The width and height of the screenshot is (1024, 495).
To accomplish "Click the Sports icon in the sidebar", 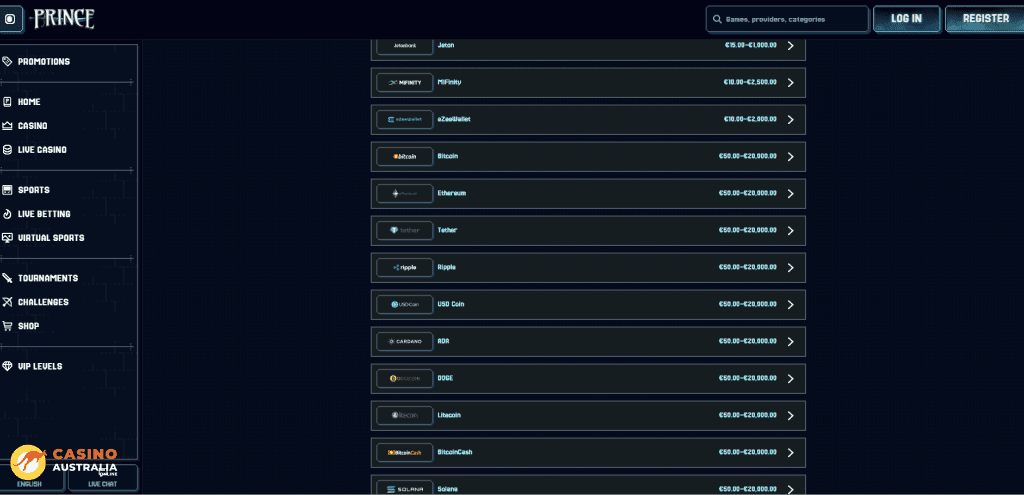I will [7, 190].
